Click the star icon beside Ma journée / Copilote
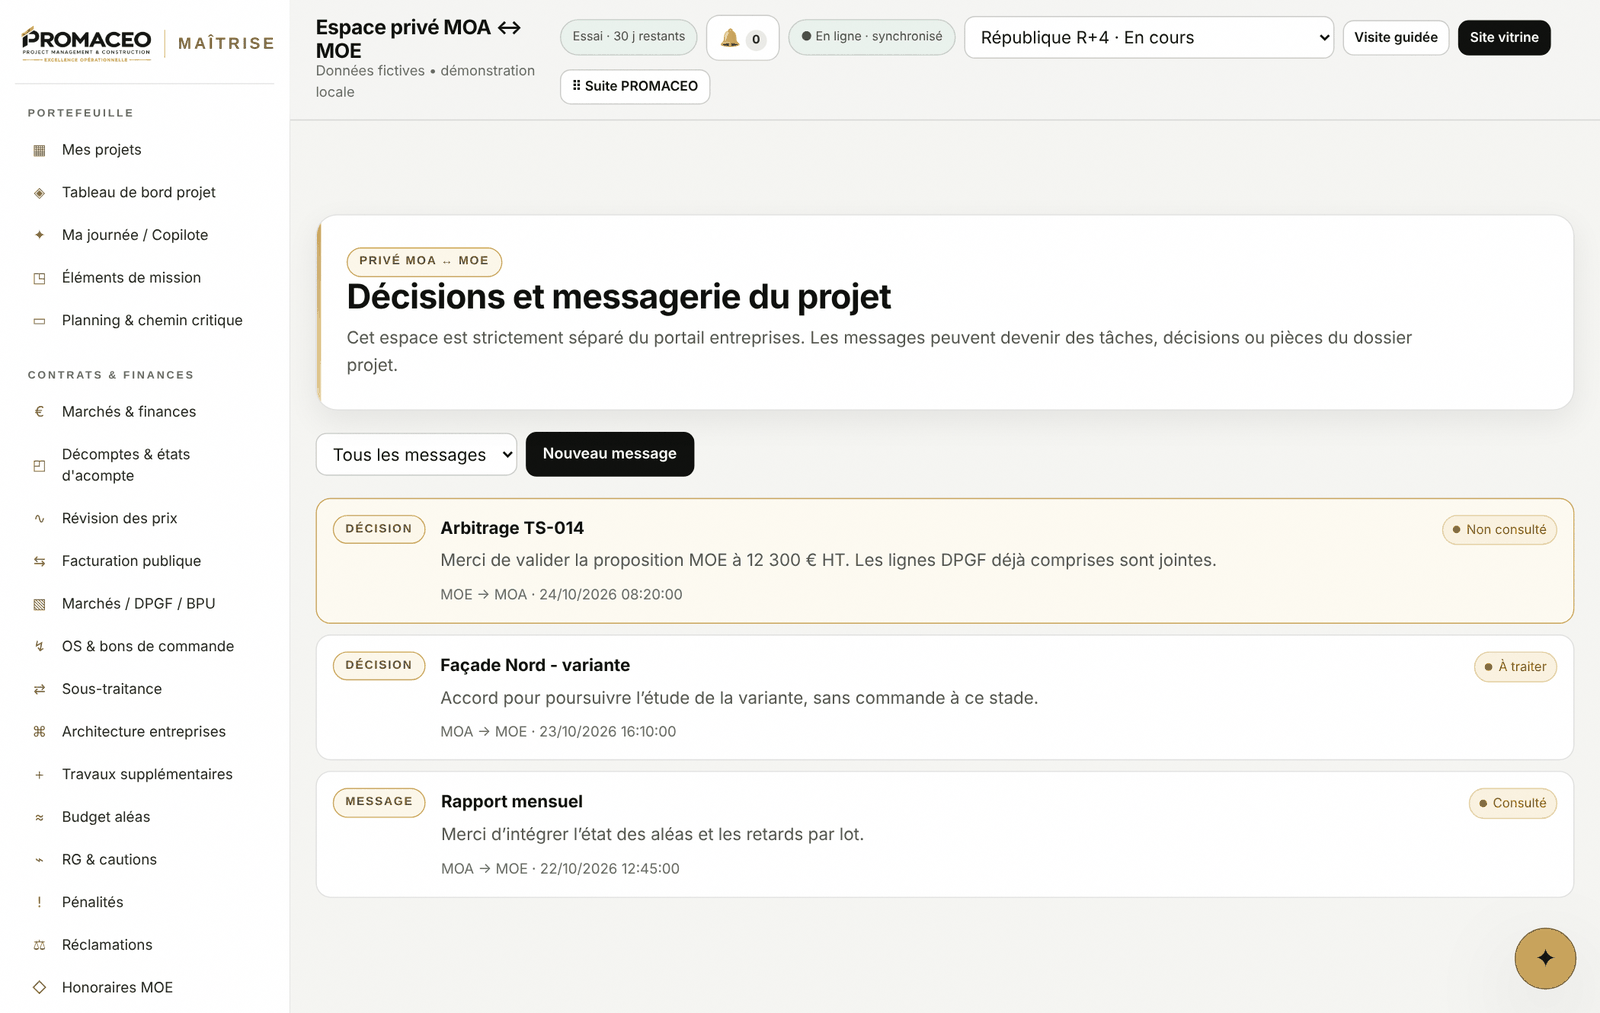 tap(39, 235)
